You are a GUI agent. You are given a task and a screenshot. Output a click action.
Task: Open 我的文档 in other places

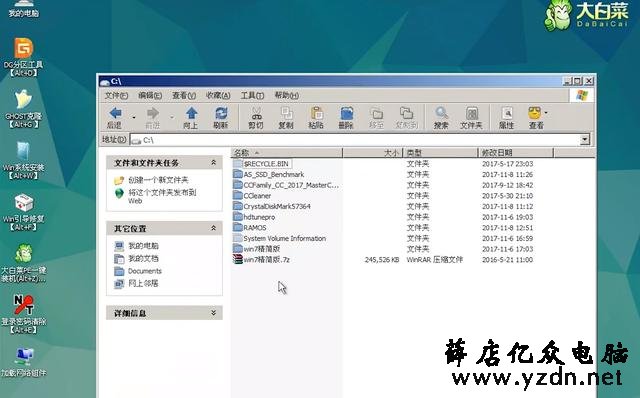point(143,258)
